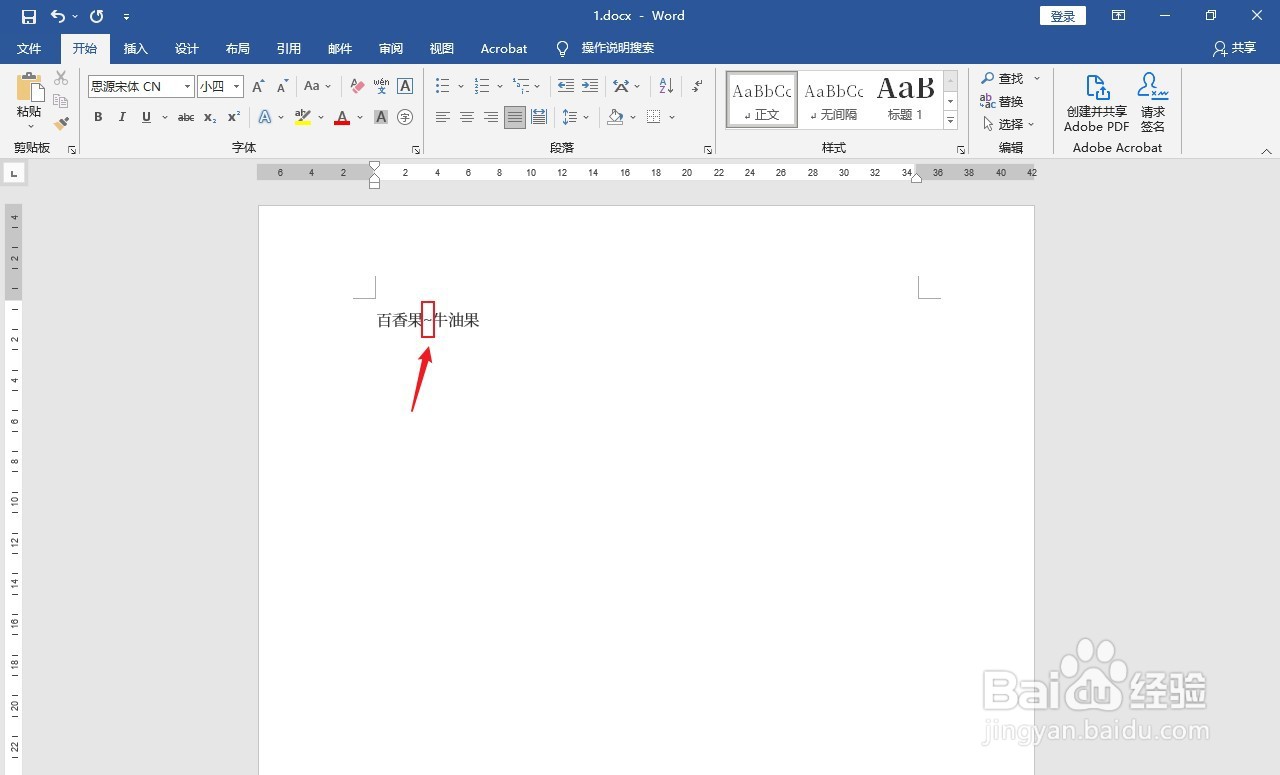Click the Decrease Font Size icon
This screenshot has width=1280, height=775.
click(283, 86)
